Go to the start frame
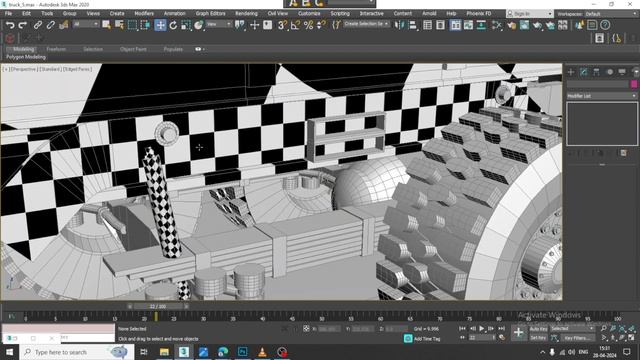The image size is (640, 360). pyautogui.click(x=462, y=329)
